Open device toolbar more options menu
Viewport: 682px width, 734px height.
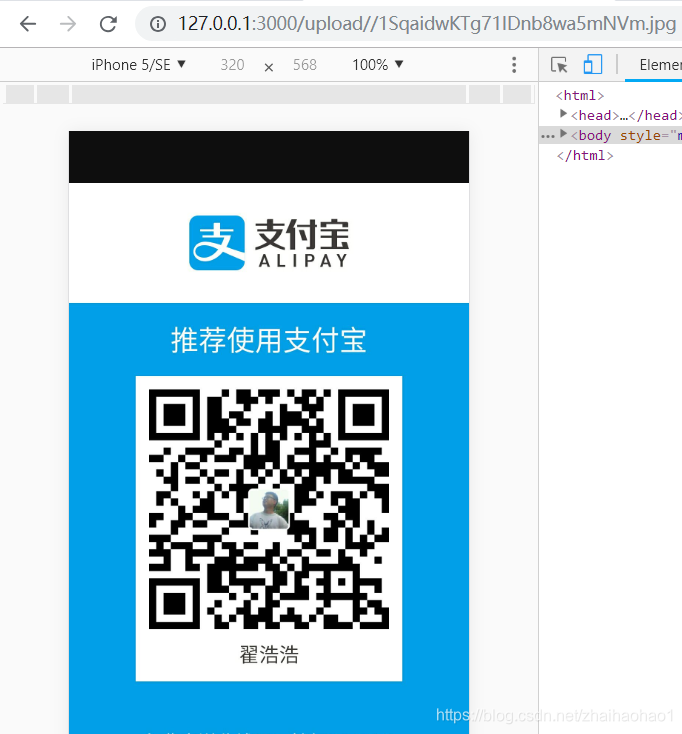tap(514, 65)
